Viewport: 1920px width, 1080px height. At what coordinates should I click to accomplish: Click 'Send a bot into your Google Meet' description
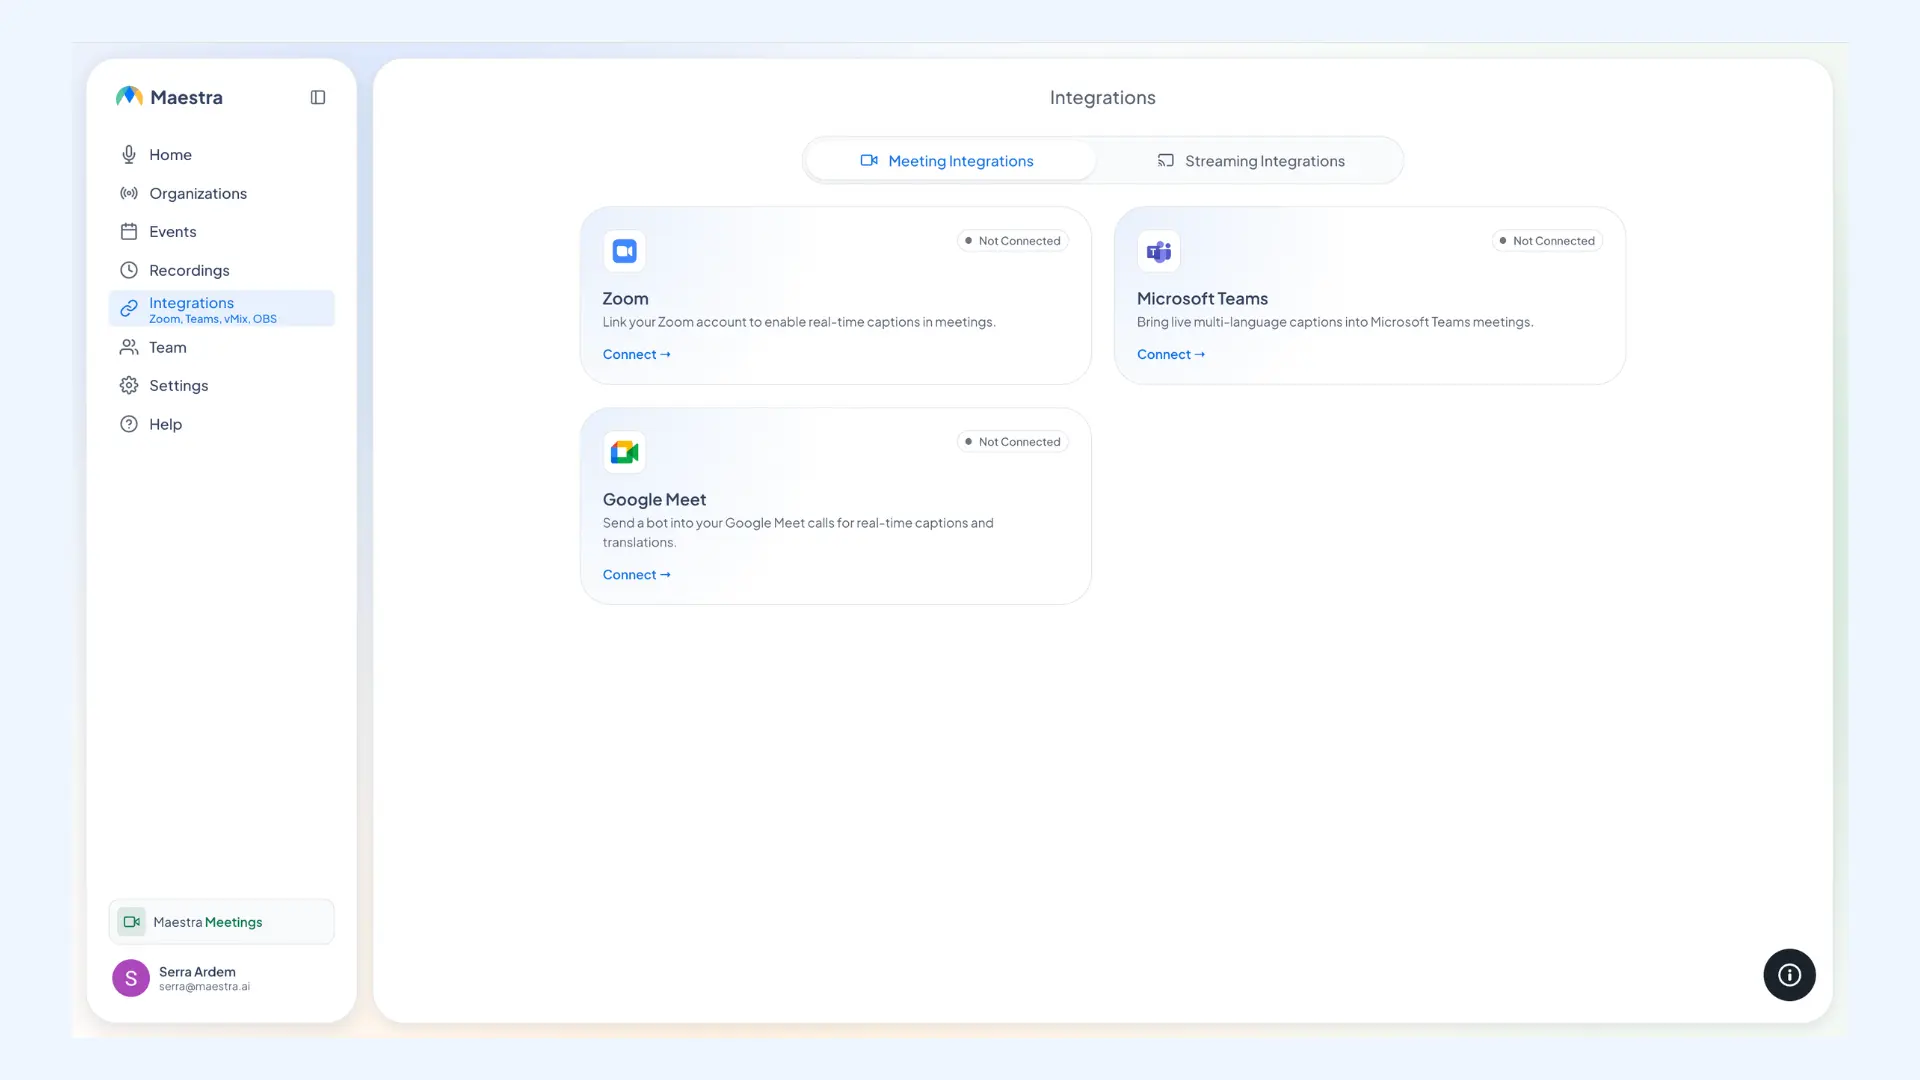pyautogui.click(x=798, y=532)
